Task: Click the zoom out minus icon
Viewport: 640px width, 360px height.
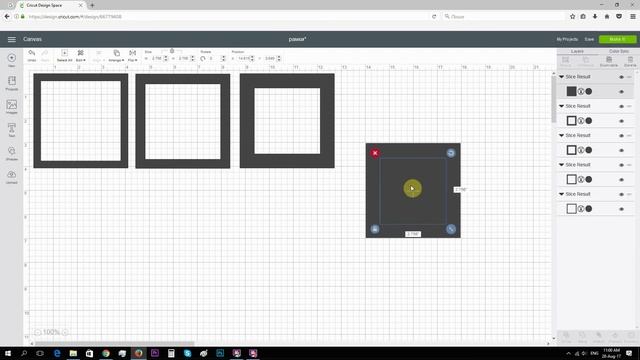Action: click(38, 332)
